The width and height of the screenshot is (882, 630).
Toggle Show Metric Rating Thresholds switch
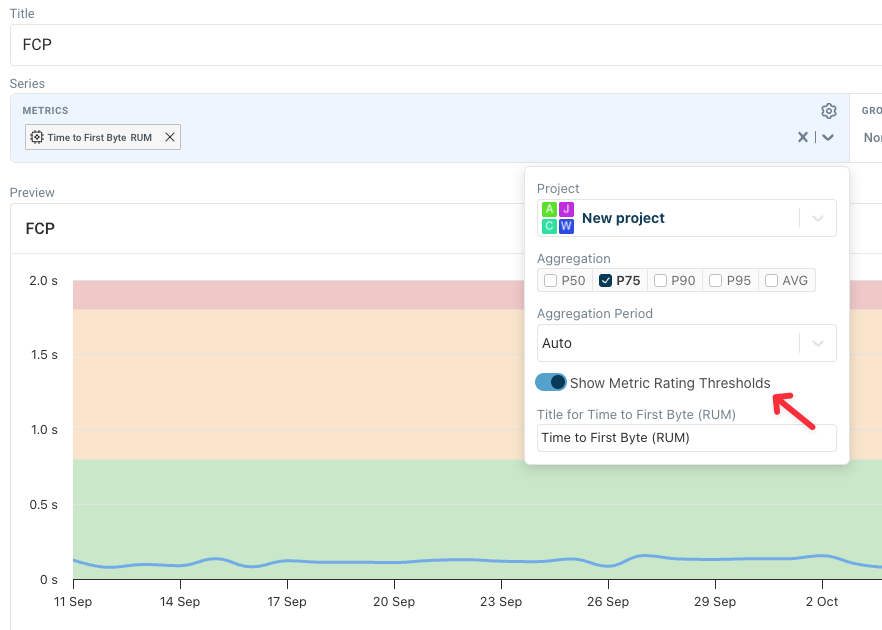551,382
